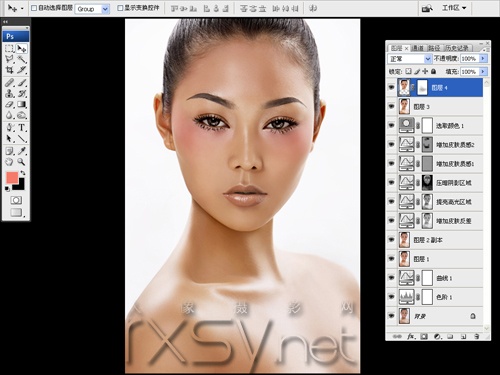This screenshot has height=375, width=500.
Task: Change screen mode at toolbox bottom
Action: click(x=16, y=212)
